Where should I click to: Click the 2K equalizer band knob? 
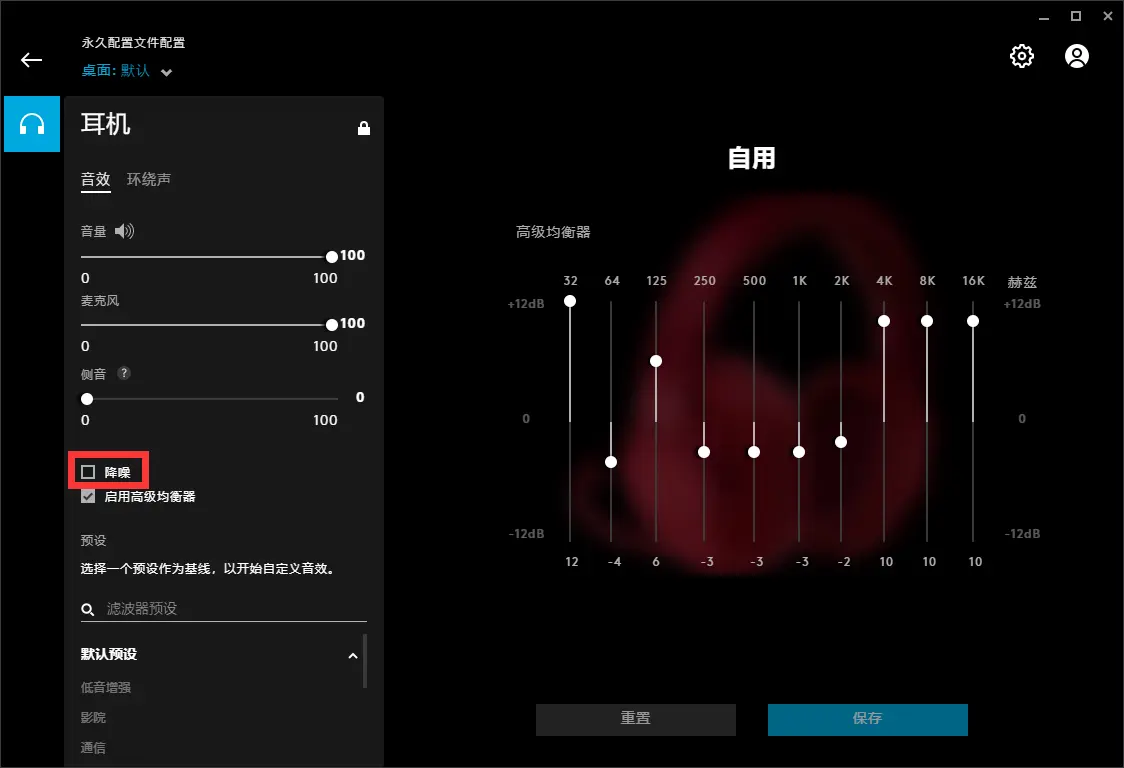click(841, 442)
